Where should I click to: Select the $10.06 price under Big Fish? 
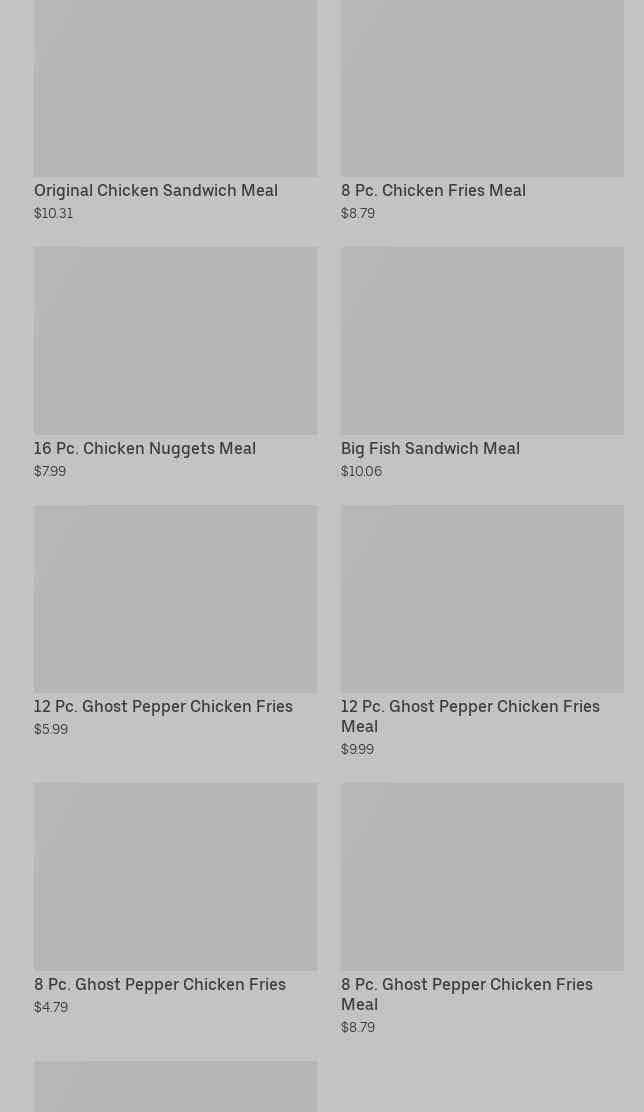[x=361, y=471]
